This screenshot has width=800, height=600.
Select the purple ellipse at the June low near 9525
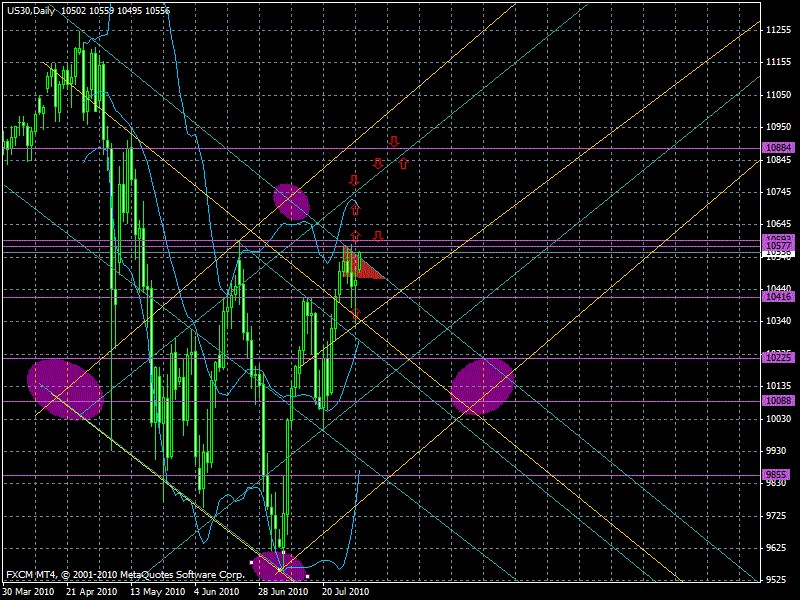pos(279,567)
